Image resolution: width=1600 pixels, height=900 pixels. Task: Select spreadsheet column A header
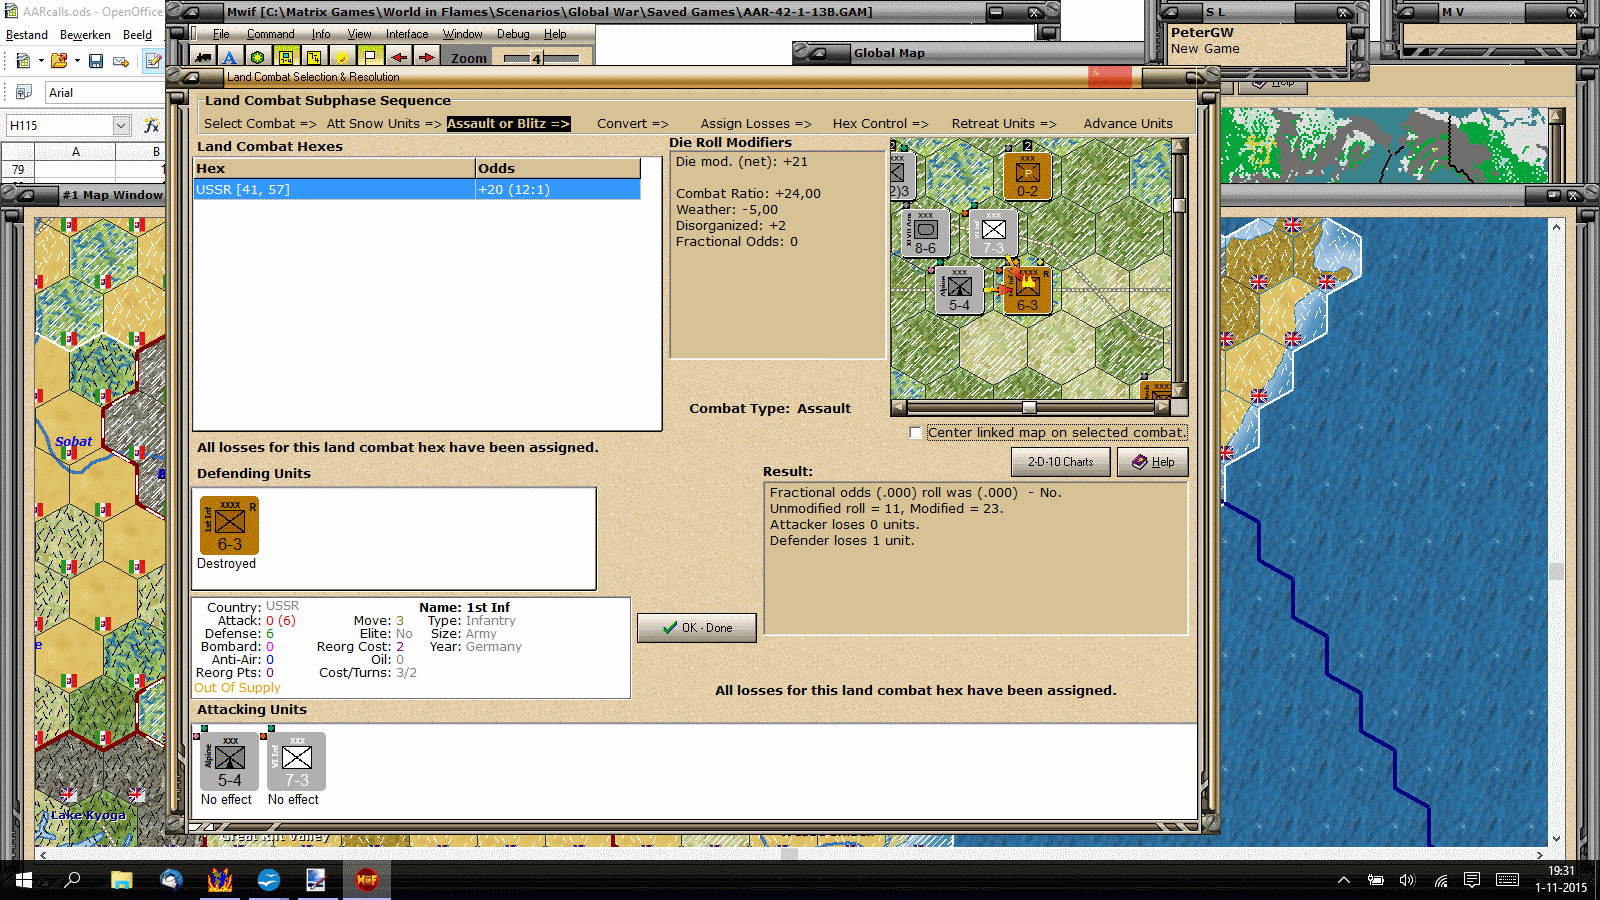(76, 152)
